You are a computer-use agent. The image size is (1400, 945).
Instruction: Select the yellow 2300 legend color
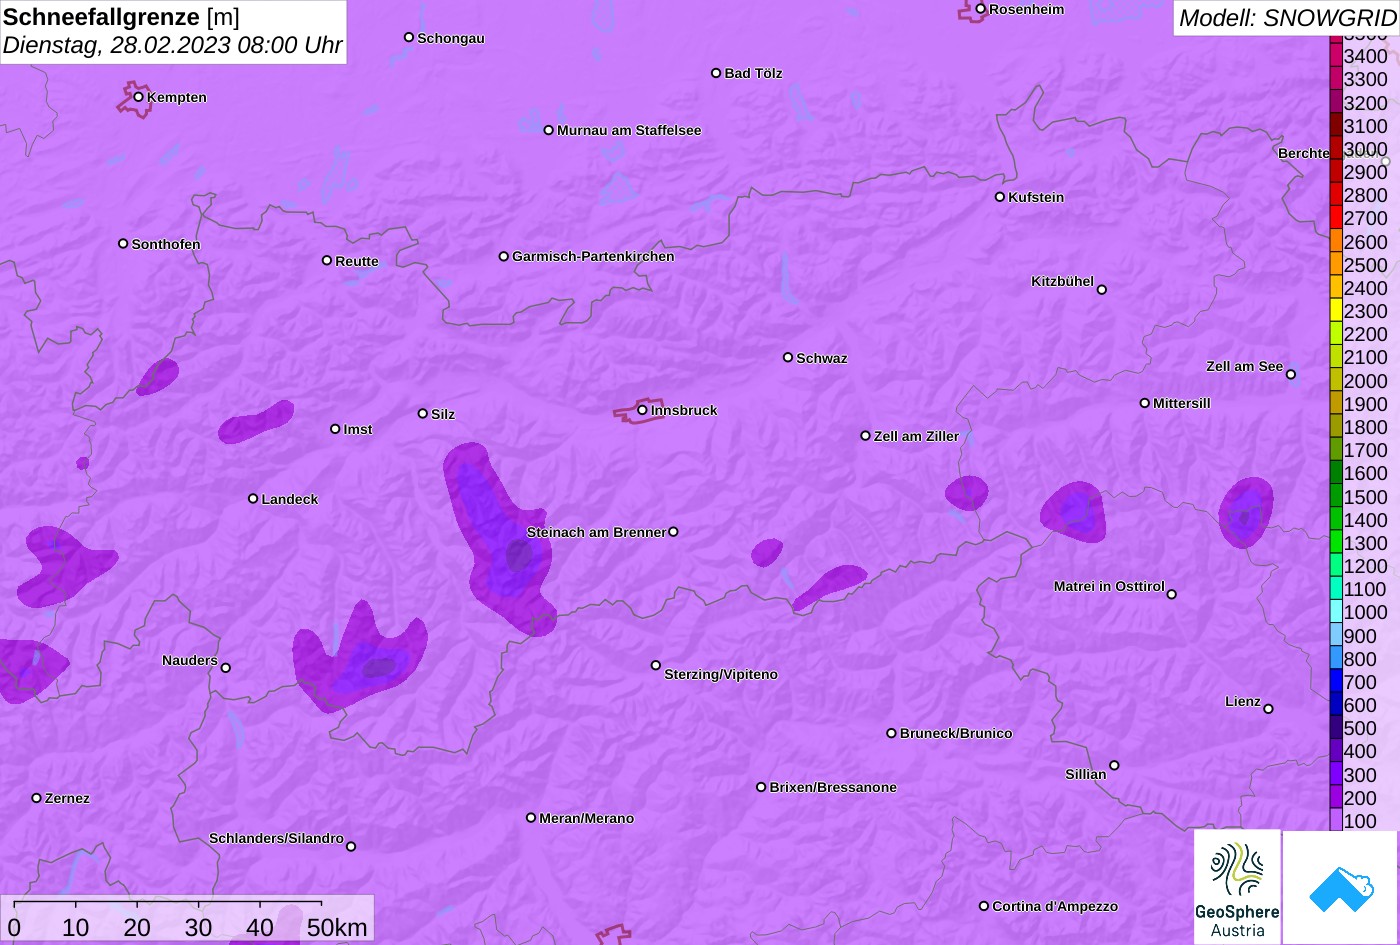pos(1336,311)
